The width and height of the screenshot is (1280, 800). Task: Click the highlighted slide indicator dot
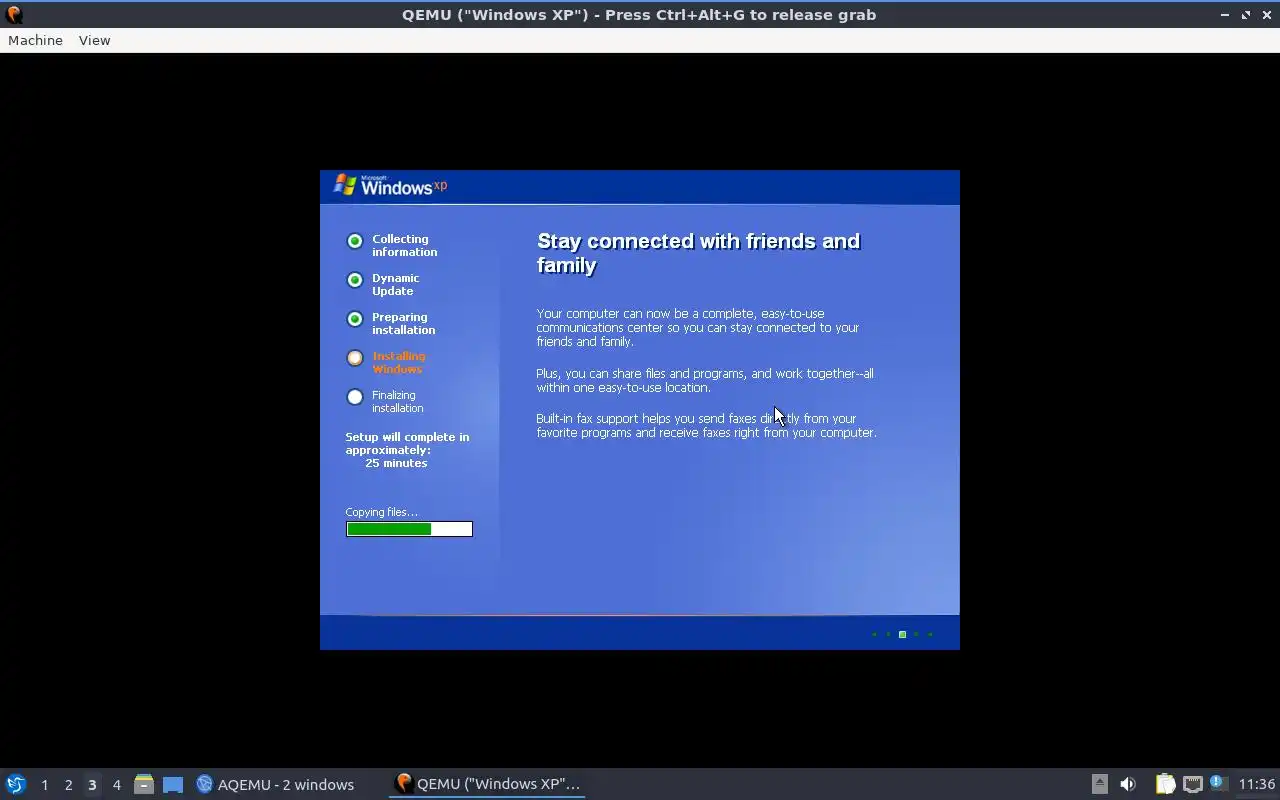[902, 634]
